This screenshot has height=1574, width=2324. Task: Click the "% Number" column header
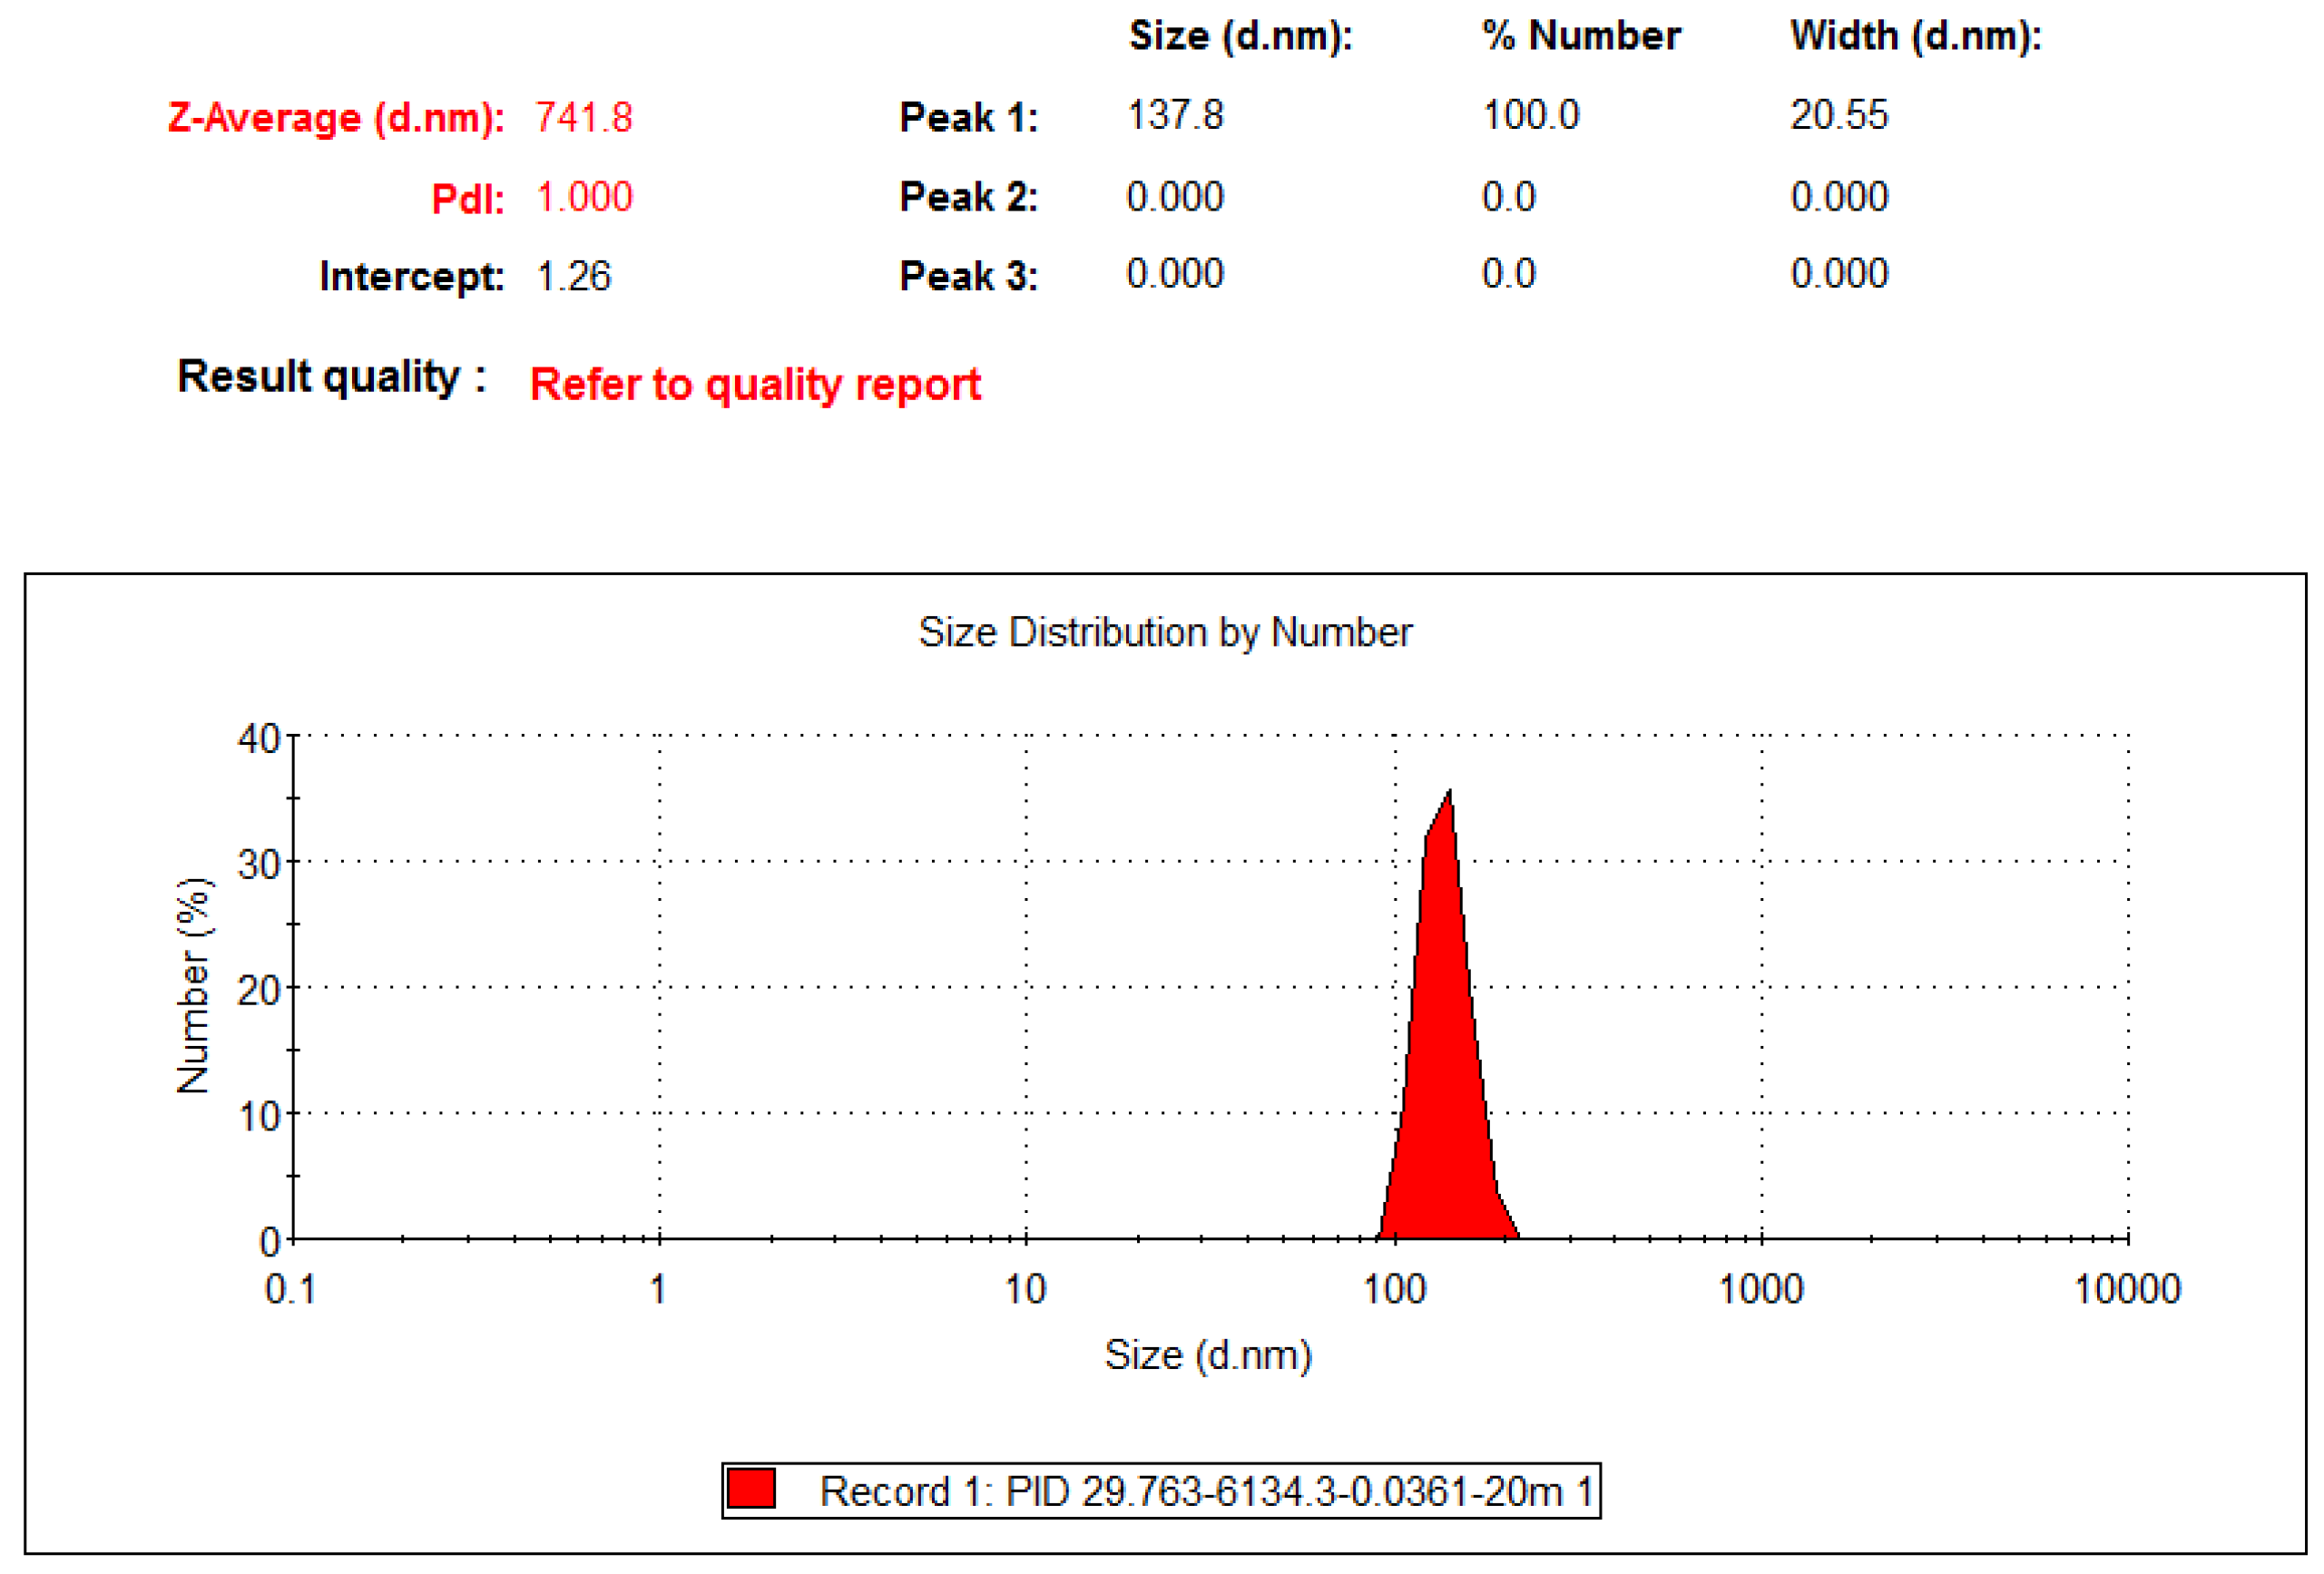point(1580,36)
